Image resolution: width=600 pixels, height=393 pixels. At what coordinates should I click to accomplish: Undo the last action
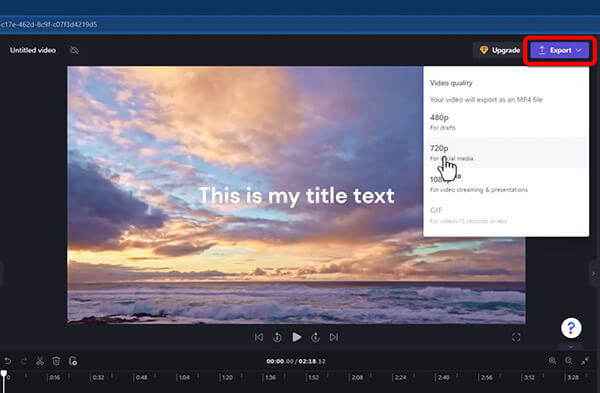(8, 361)
